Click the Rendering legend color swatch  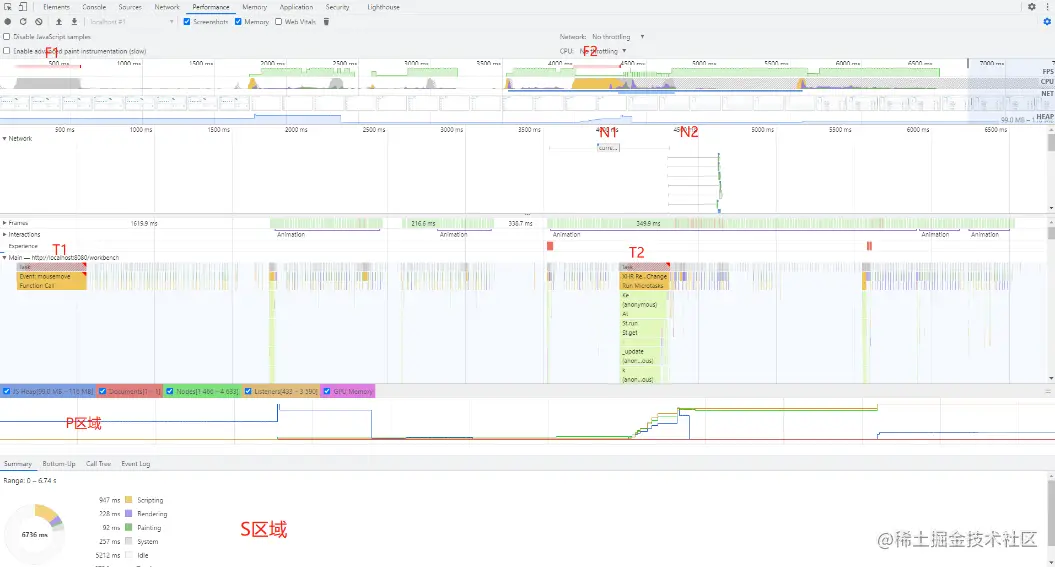pyautogui.click(x=129, y=514)
